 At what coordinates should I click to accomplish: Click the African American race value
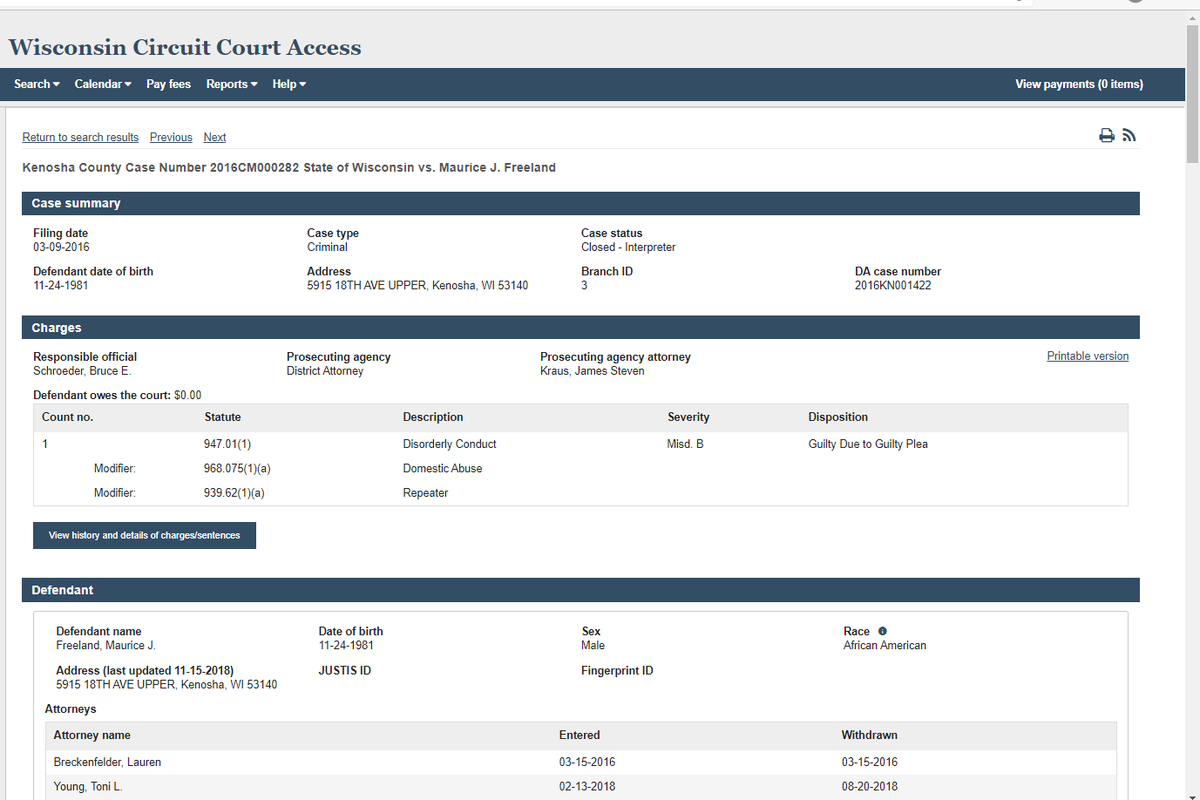[x=885, y=645]
